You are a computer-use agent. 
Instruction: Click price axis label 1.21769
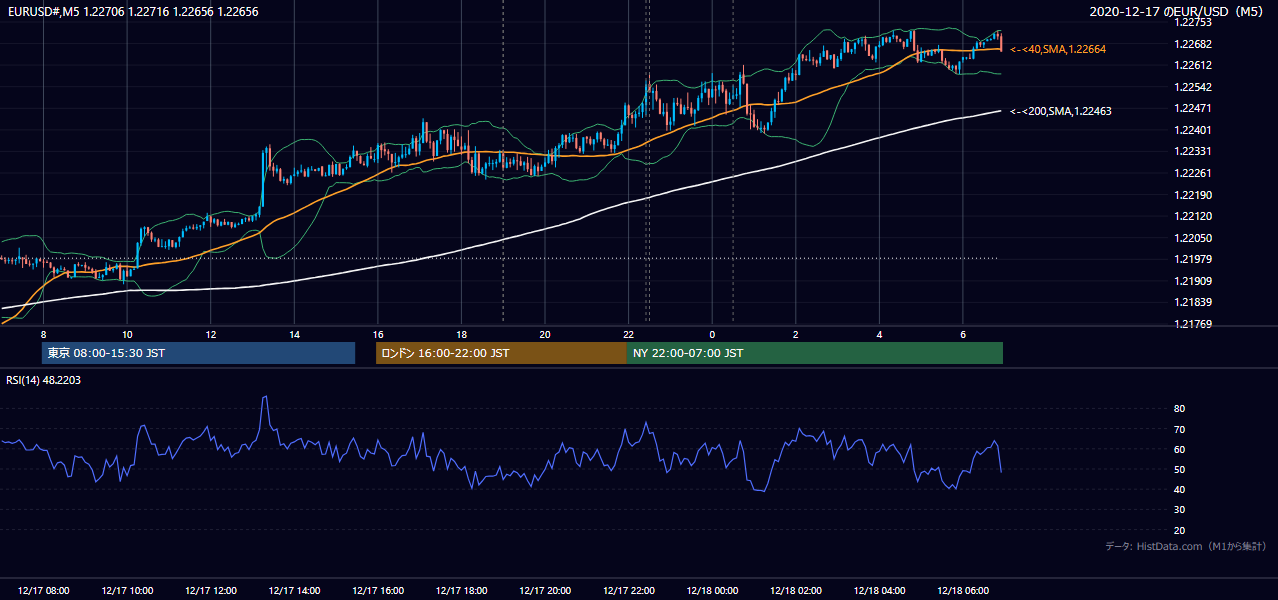[x=1191, y=324]
